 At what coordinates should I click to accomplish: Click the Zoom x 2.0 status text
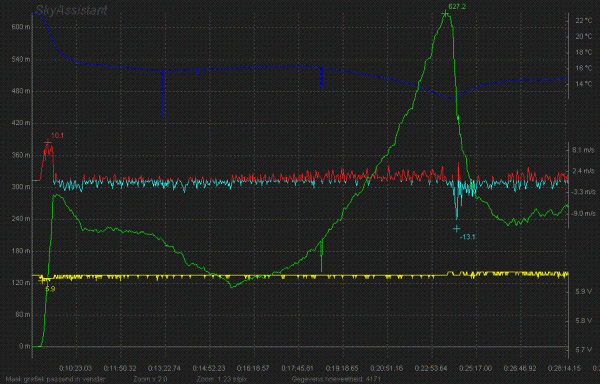[x=150, y=379]
